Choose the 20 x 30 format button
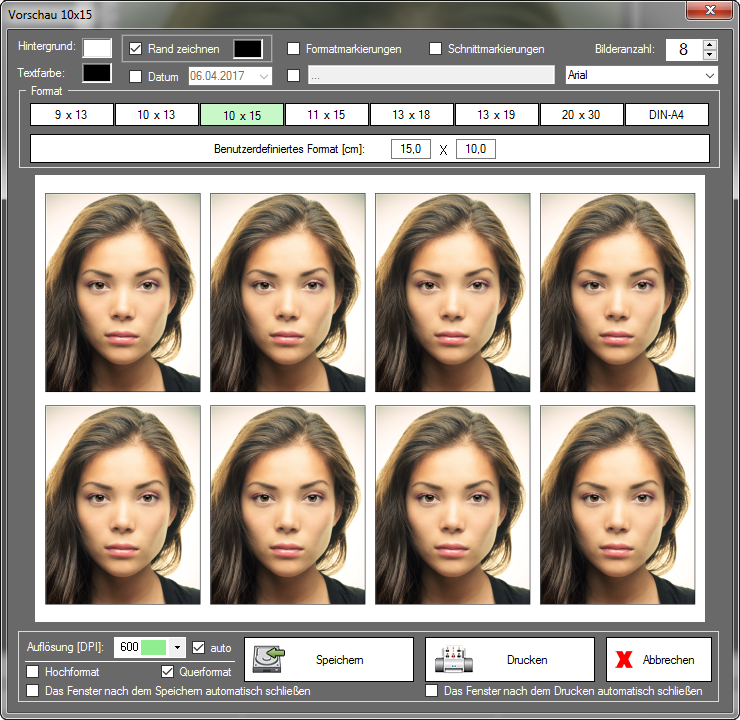740x720 pixels. 581,115
